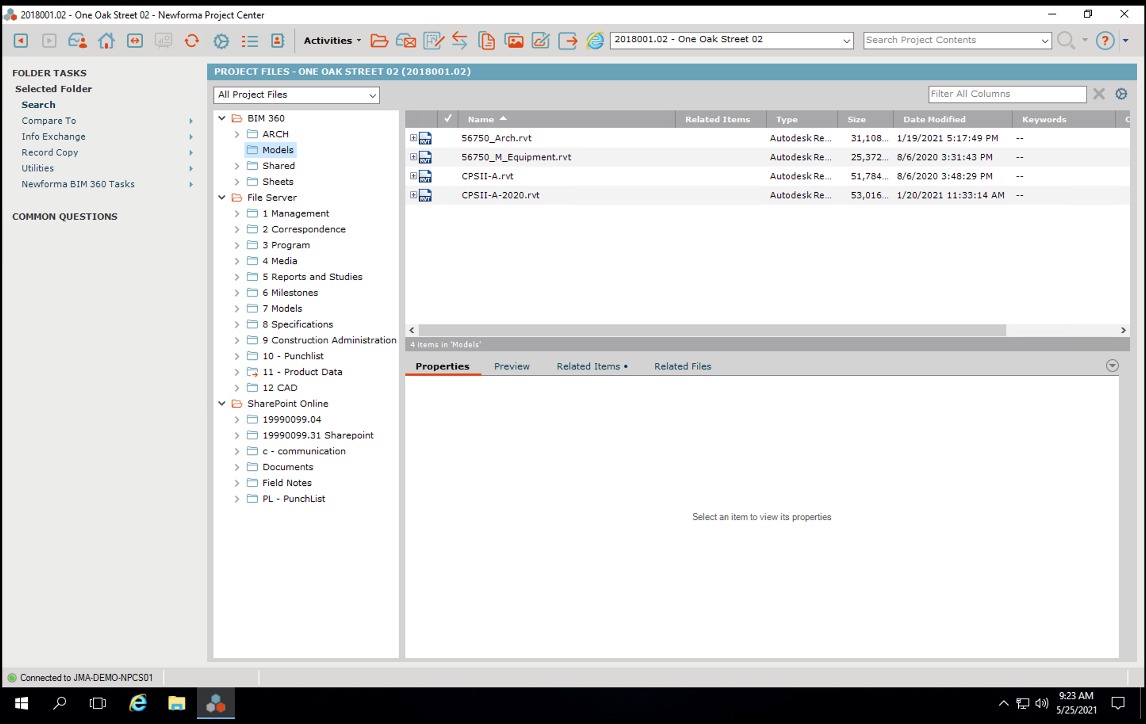Image resolution: width=1146 pixels, height=724 pixels.
Task: Click the magnifier search icon in toolbar
Action: [x=1066, y=41]
